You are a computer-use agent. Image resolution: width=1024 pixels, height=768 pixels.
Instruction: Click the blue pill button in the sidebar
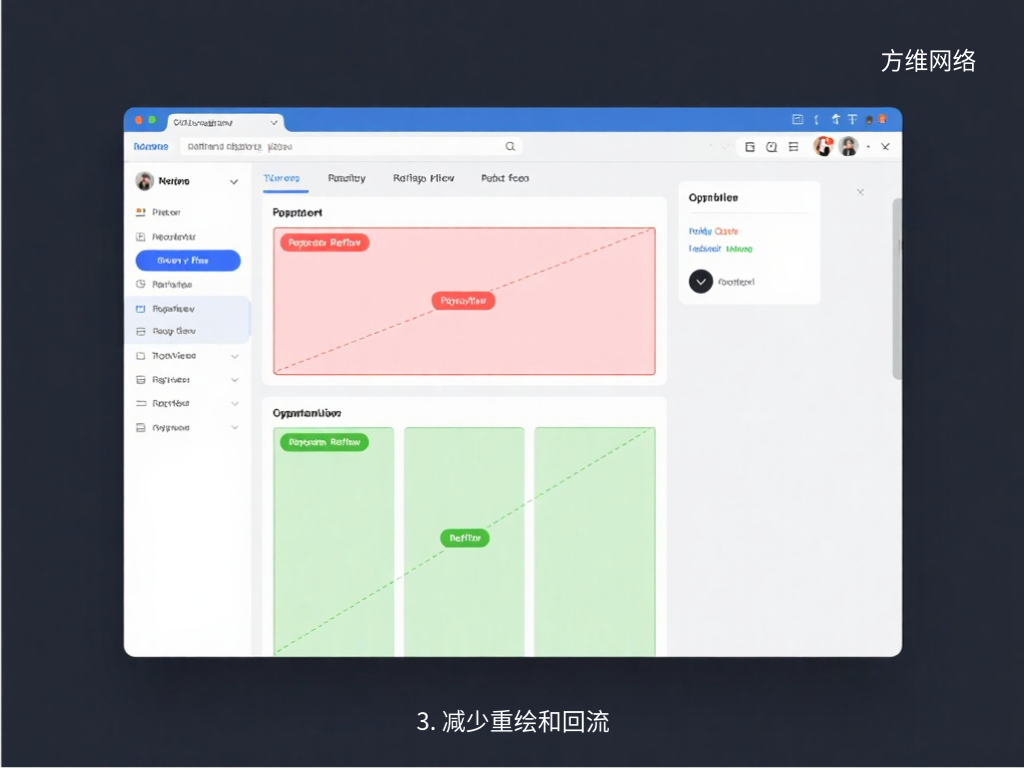(x=188, y=261)
